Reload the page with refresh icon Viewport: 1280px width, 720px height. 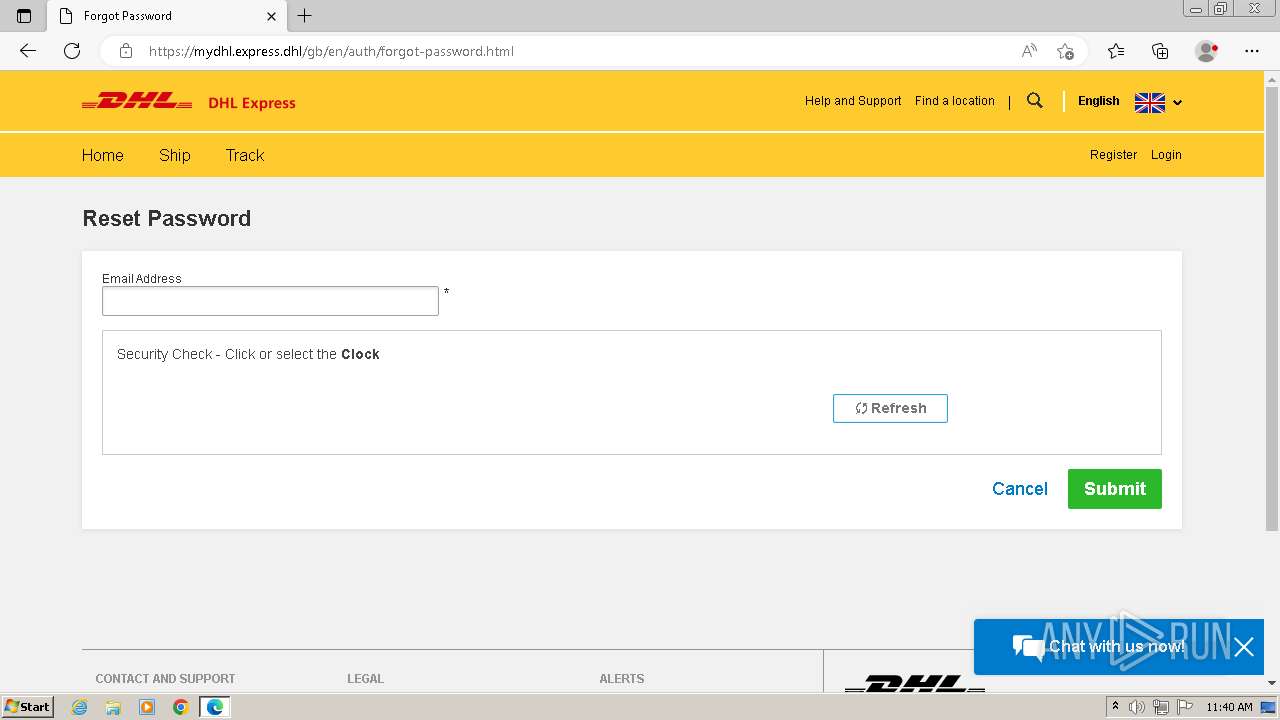pyautogui.click(x=72, y=51)
